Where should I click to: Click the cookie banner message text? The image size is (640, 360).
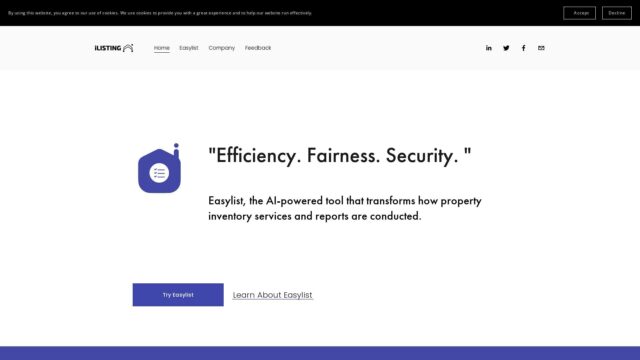pyautogui.click(x=160, y=13)
